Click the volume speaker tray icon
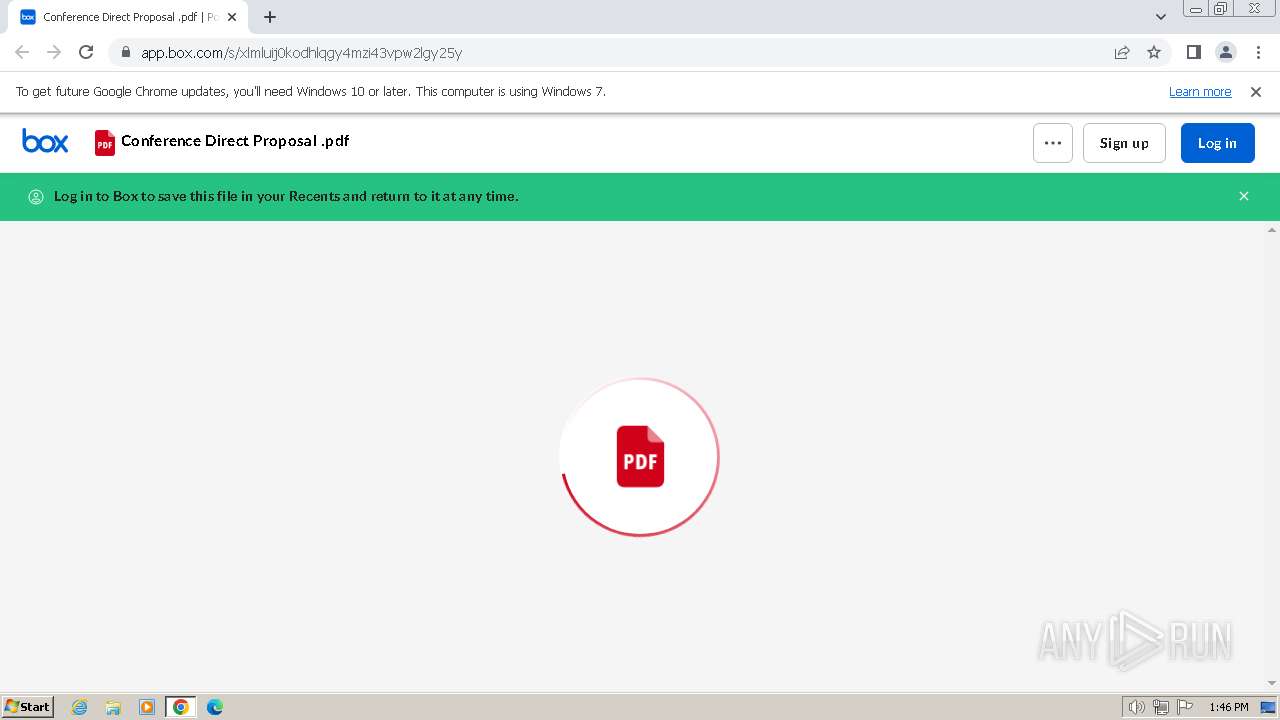This screenshot has width=1280, height=720. pyautogui.click(x=1137, y=707)
